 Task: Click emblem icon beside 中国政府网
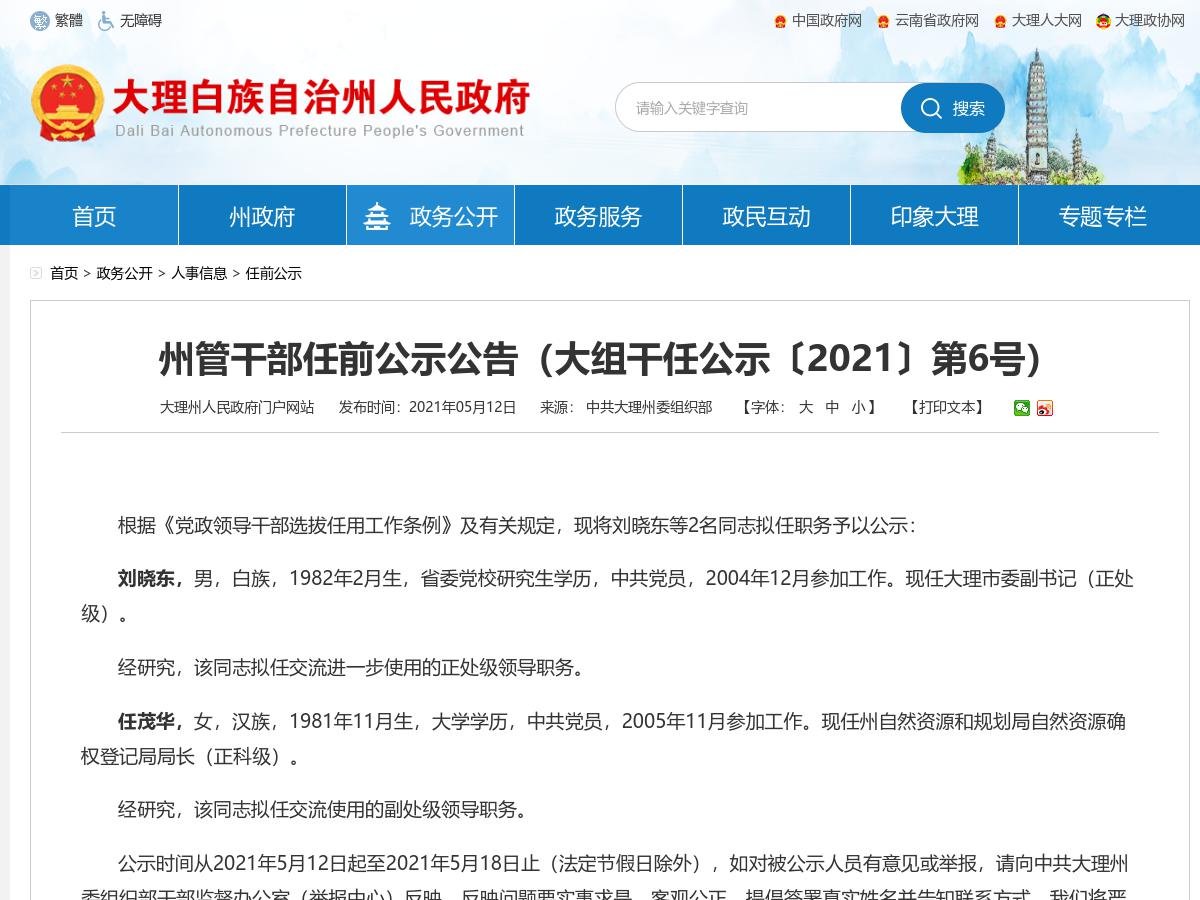(780, 21)
